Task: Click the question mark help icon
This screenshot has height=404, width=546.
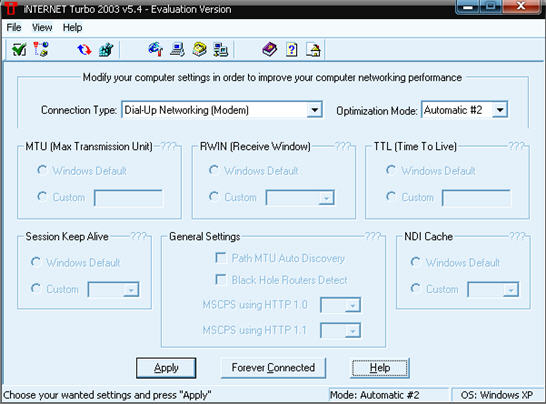Action: tap(292, 49)
